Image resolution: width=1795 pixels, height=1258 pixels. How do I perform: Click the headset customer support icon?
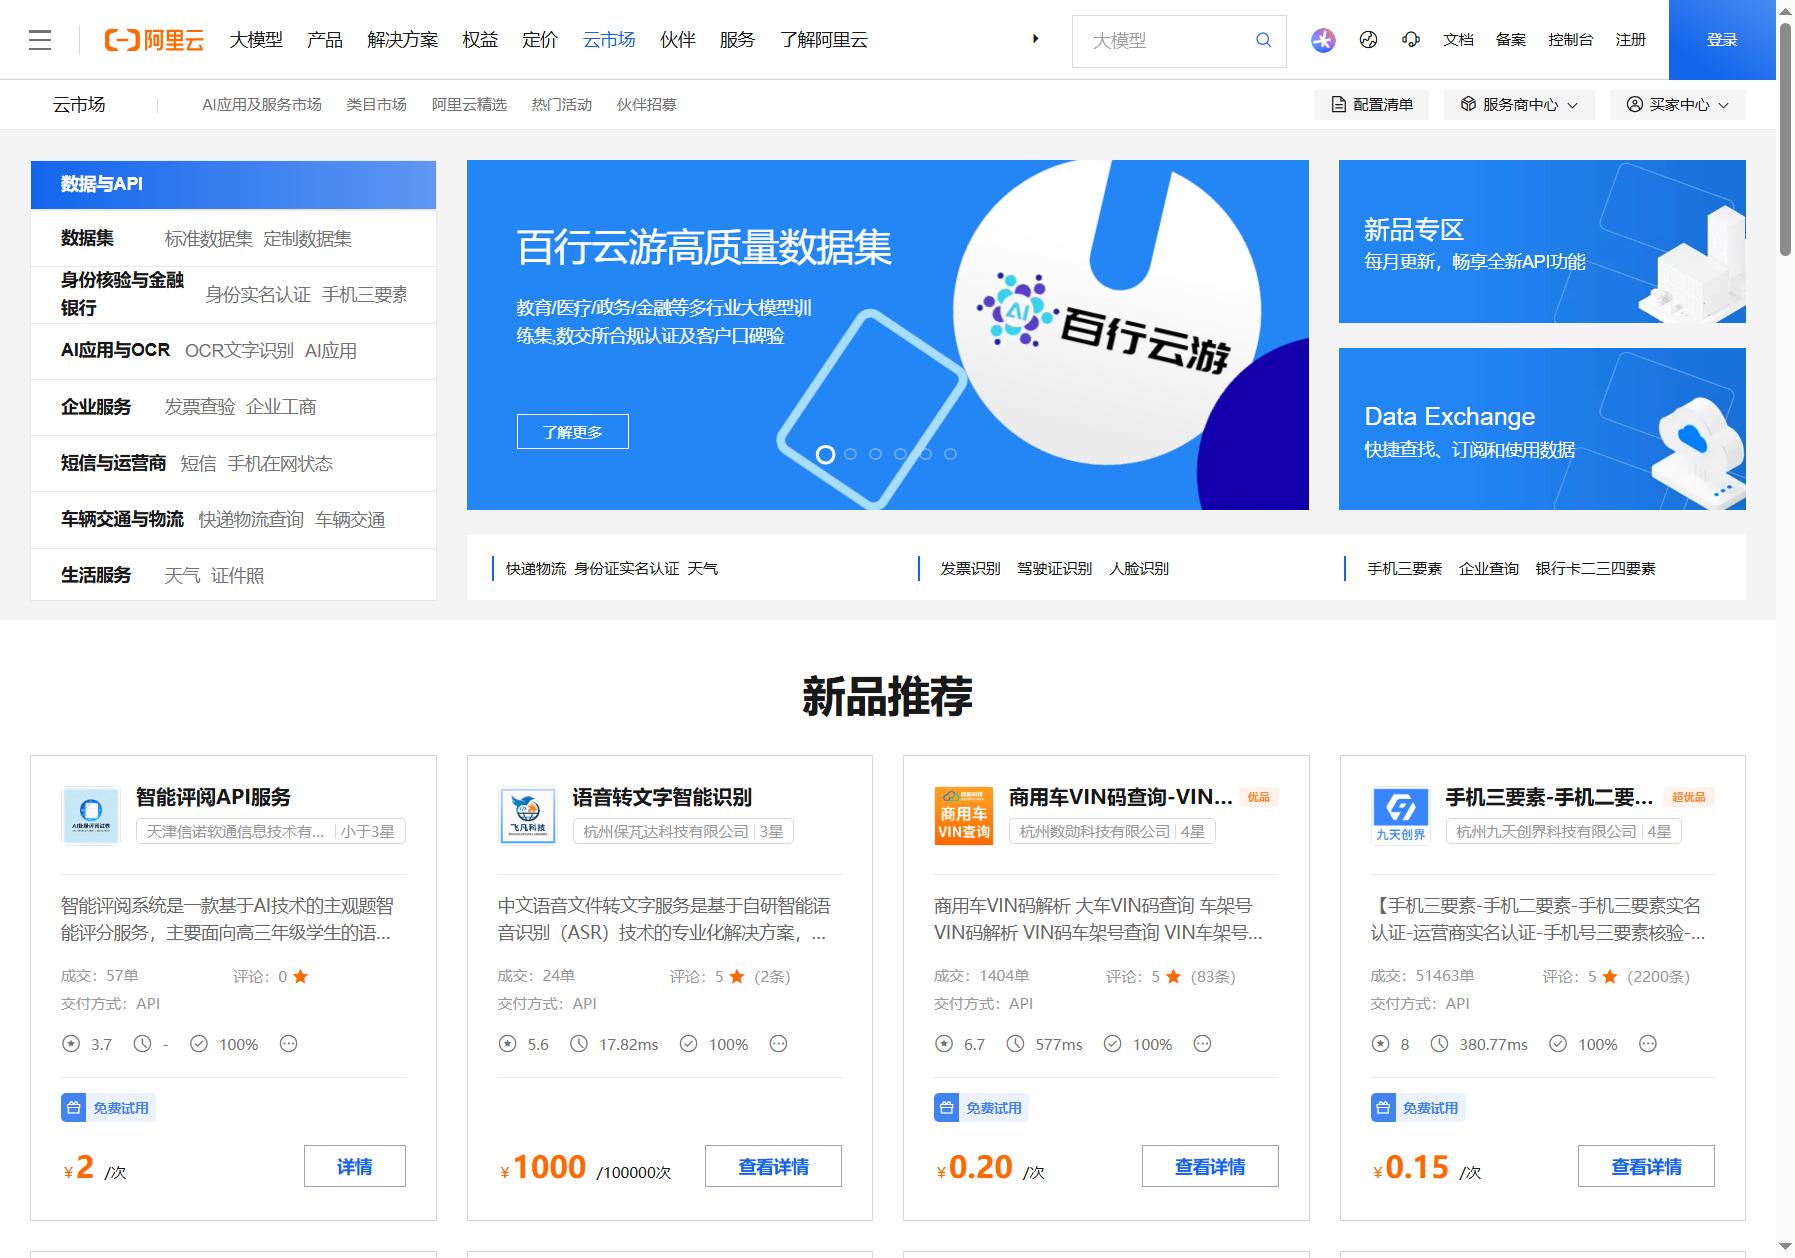click(x=1411, y=40)
